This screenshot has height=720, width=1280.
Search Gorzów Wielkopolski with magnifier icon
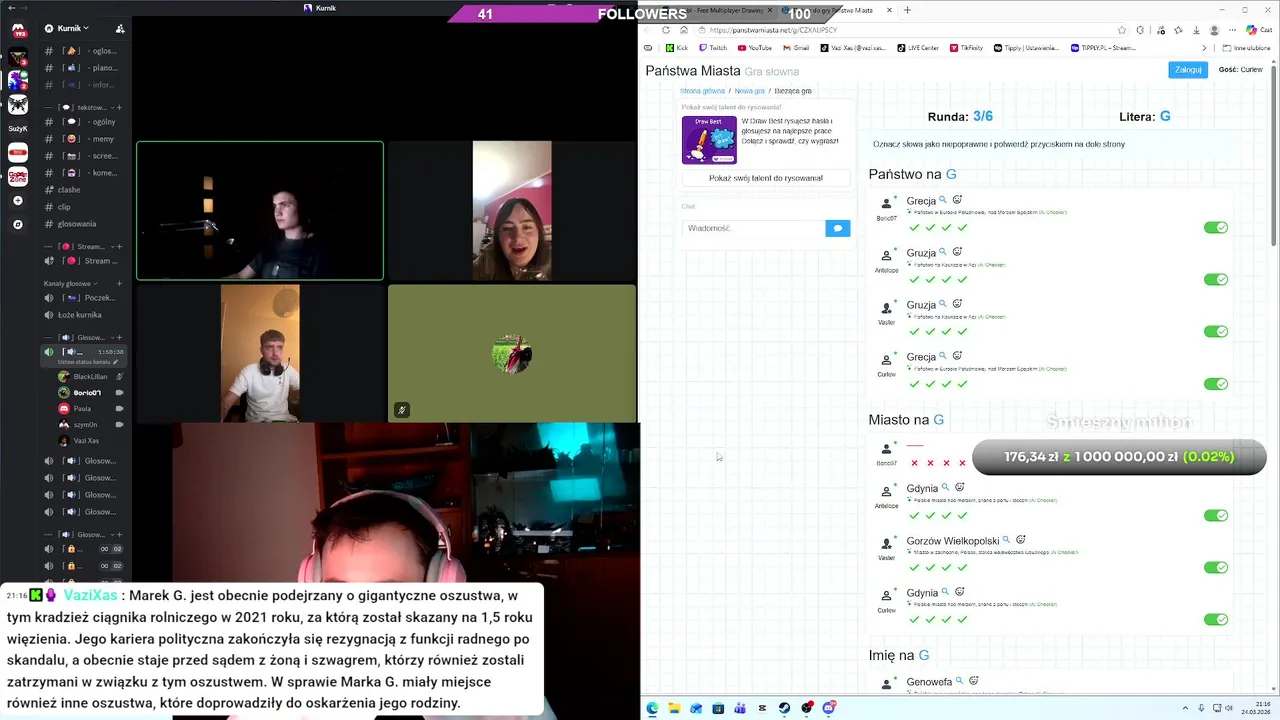pos(1006,540)
